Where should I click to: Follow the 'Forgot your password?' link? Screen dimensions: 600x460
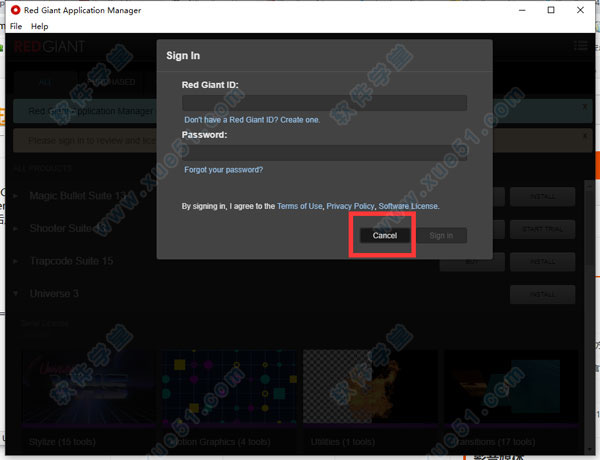pyautogui.click(x=223, y=170)
